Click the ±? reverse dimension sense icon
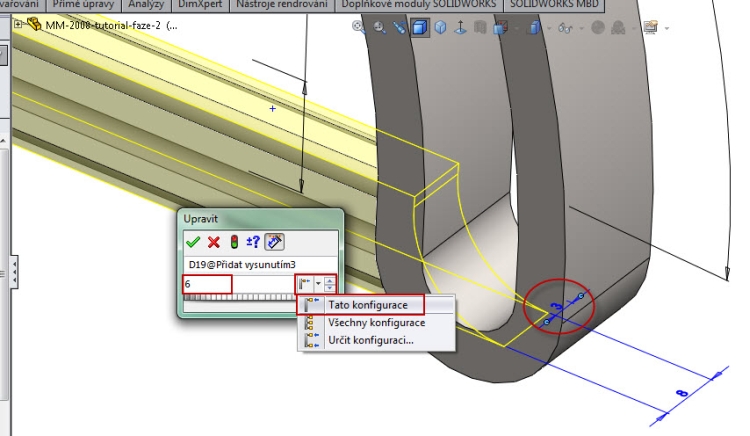Screen dimensions: 750x436 (x=253, y=242)
